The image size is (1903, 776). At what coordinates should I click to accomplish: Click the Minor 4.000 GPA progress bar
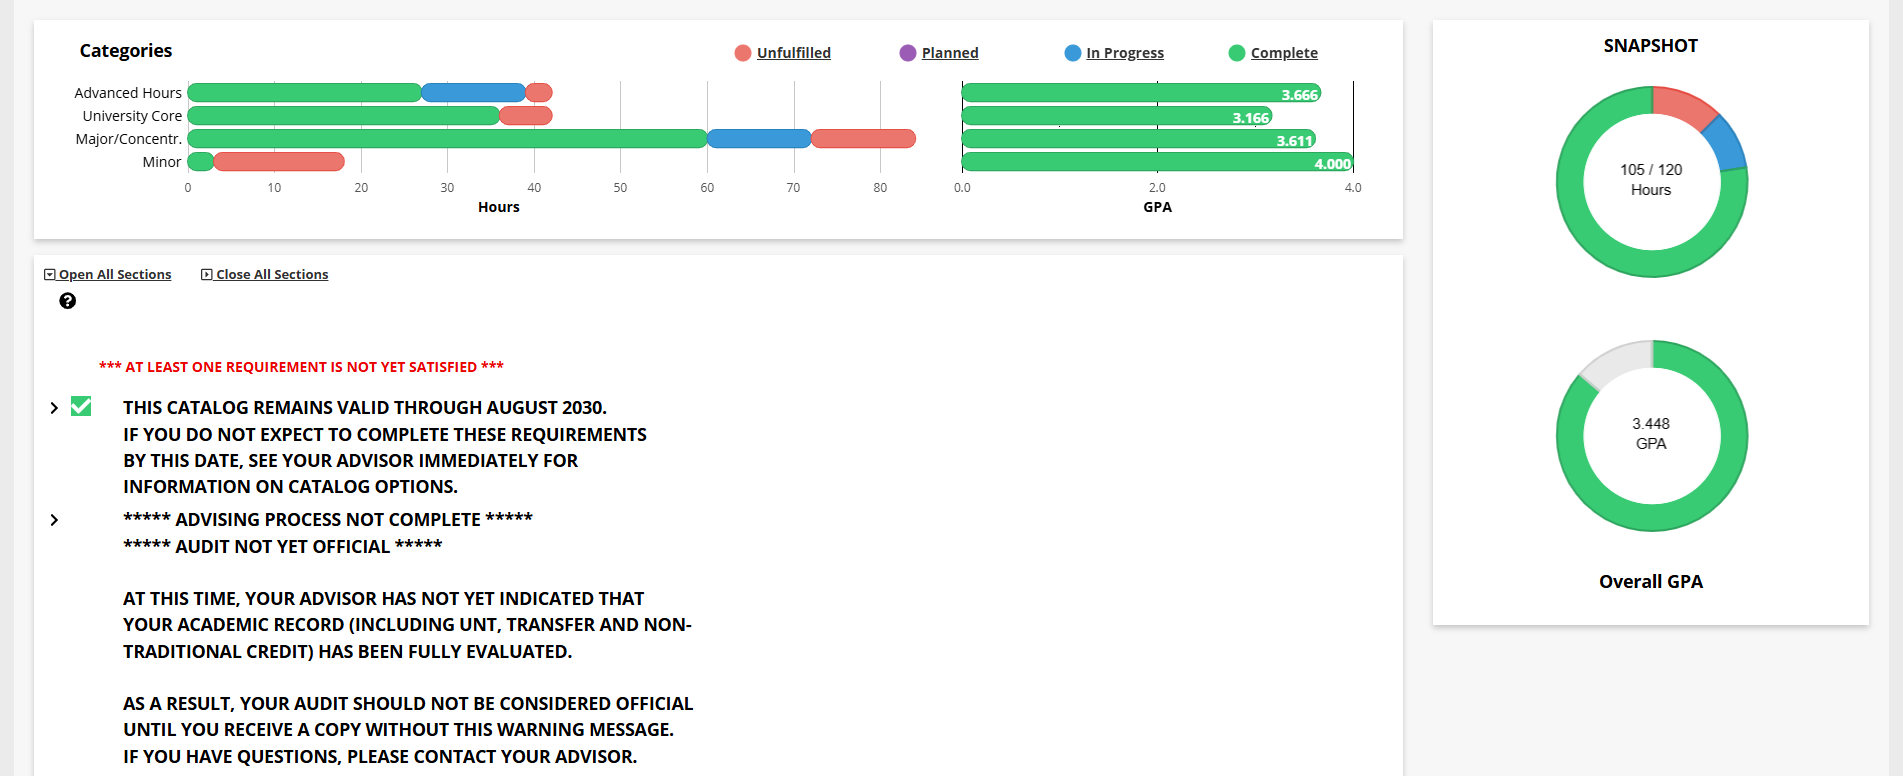[x=1150, y=162]
